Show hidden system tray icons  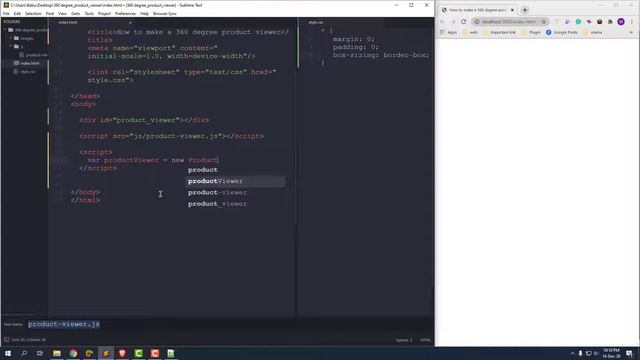[x=572, y=353]
